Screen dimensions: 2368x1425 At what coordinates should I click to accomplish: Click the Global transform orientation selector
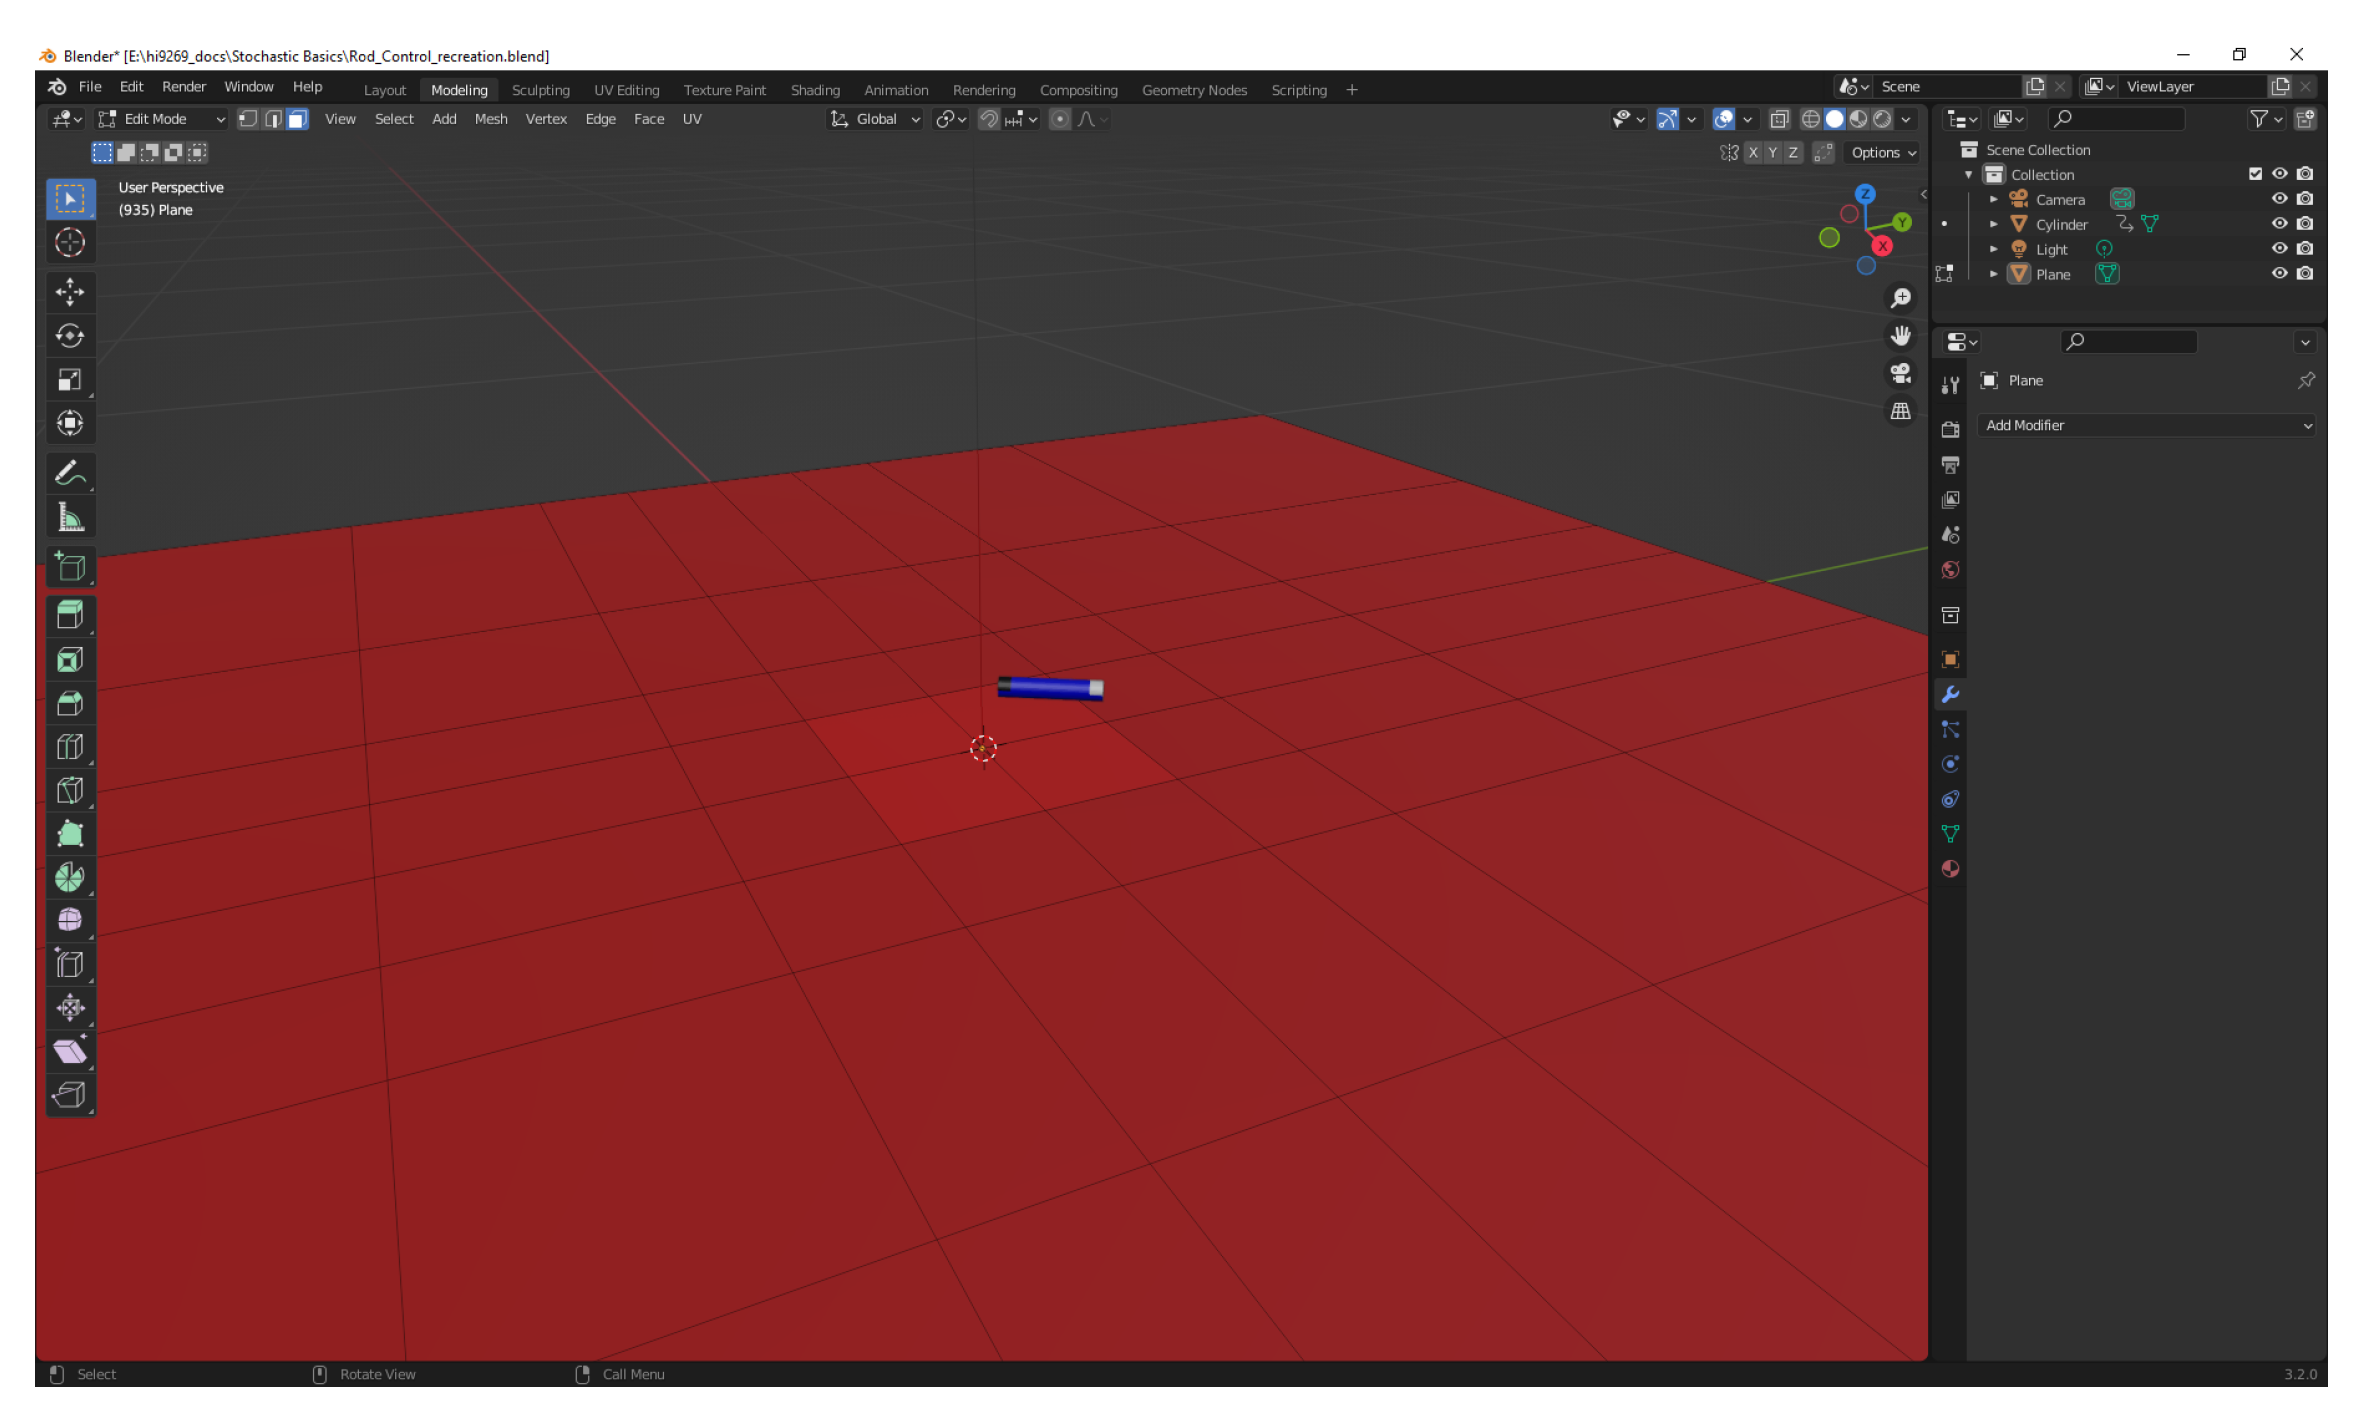(x=876, y=119)
